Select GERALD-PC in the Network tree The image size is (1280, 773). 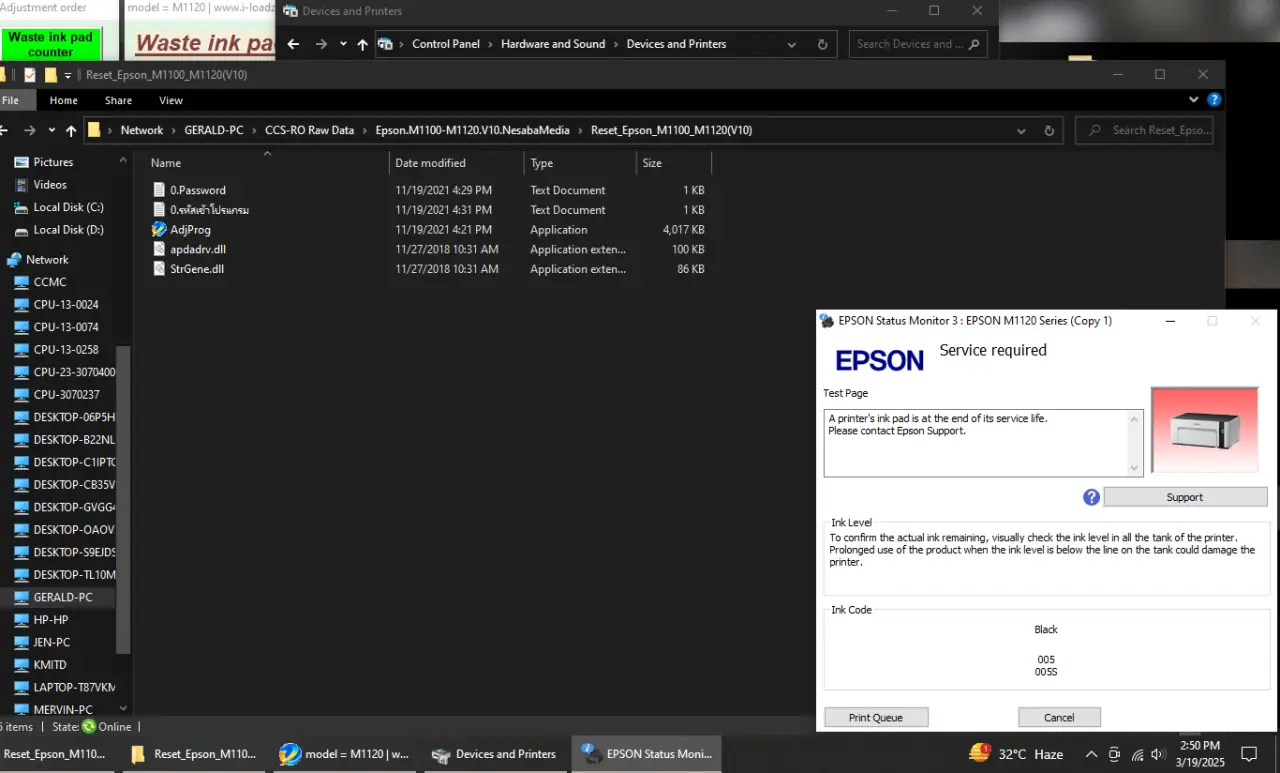point(62,597)
